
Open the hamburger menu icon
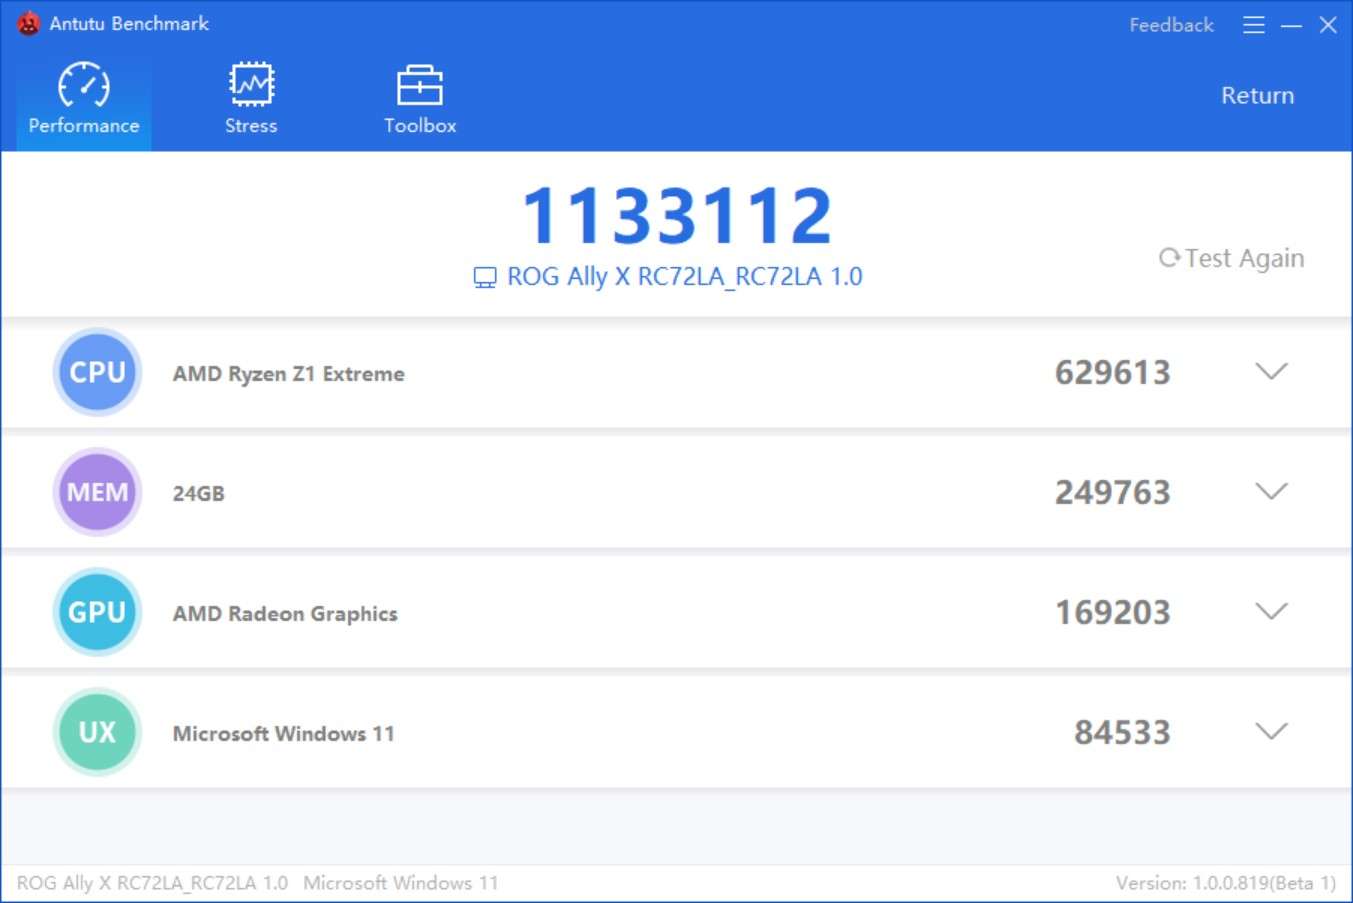tap(1253, 25)
